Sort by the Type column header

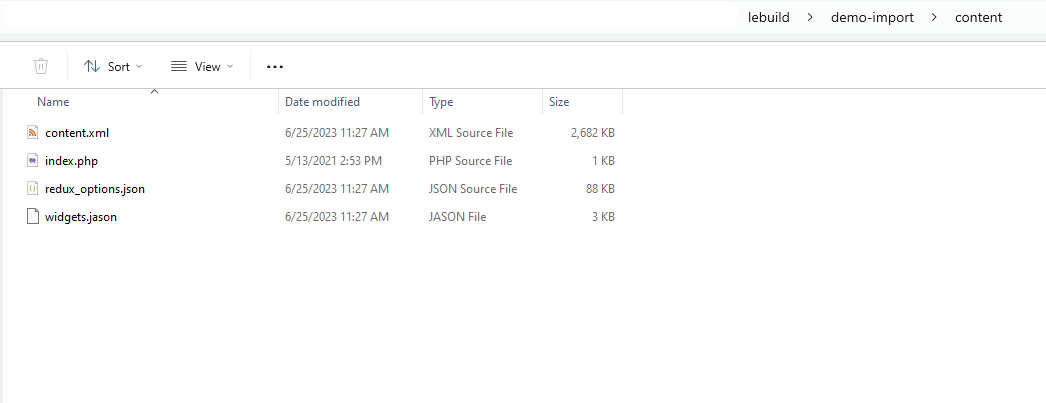441,102
